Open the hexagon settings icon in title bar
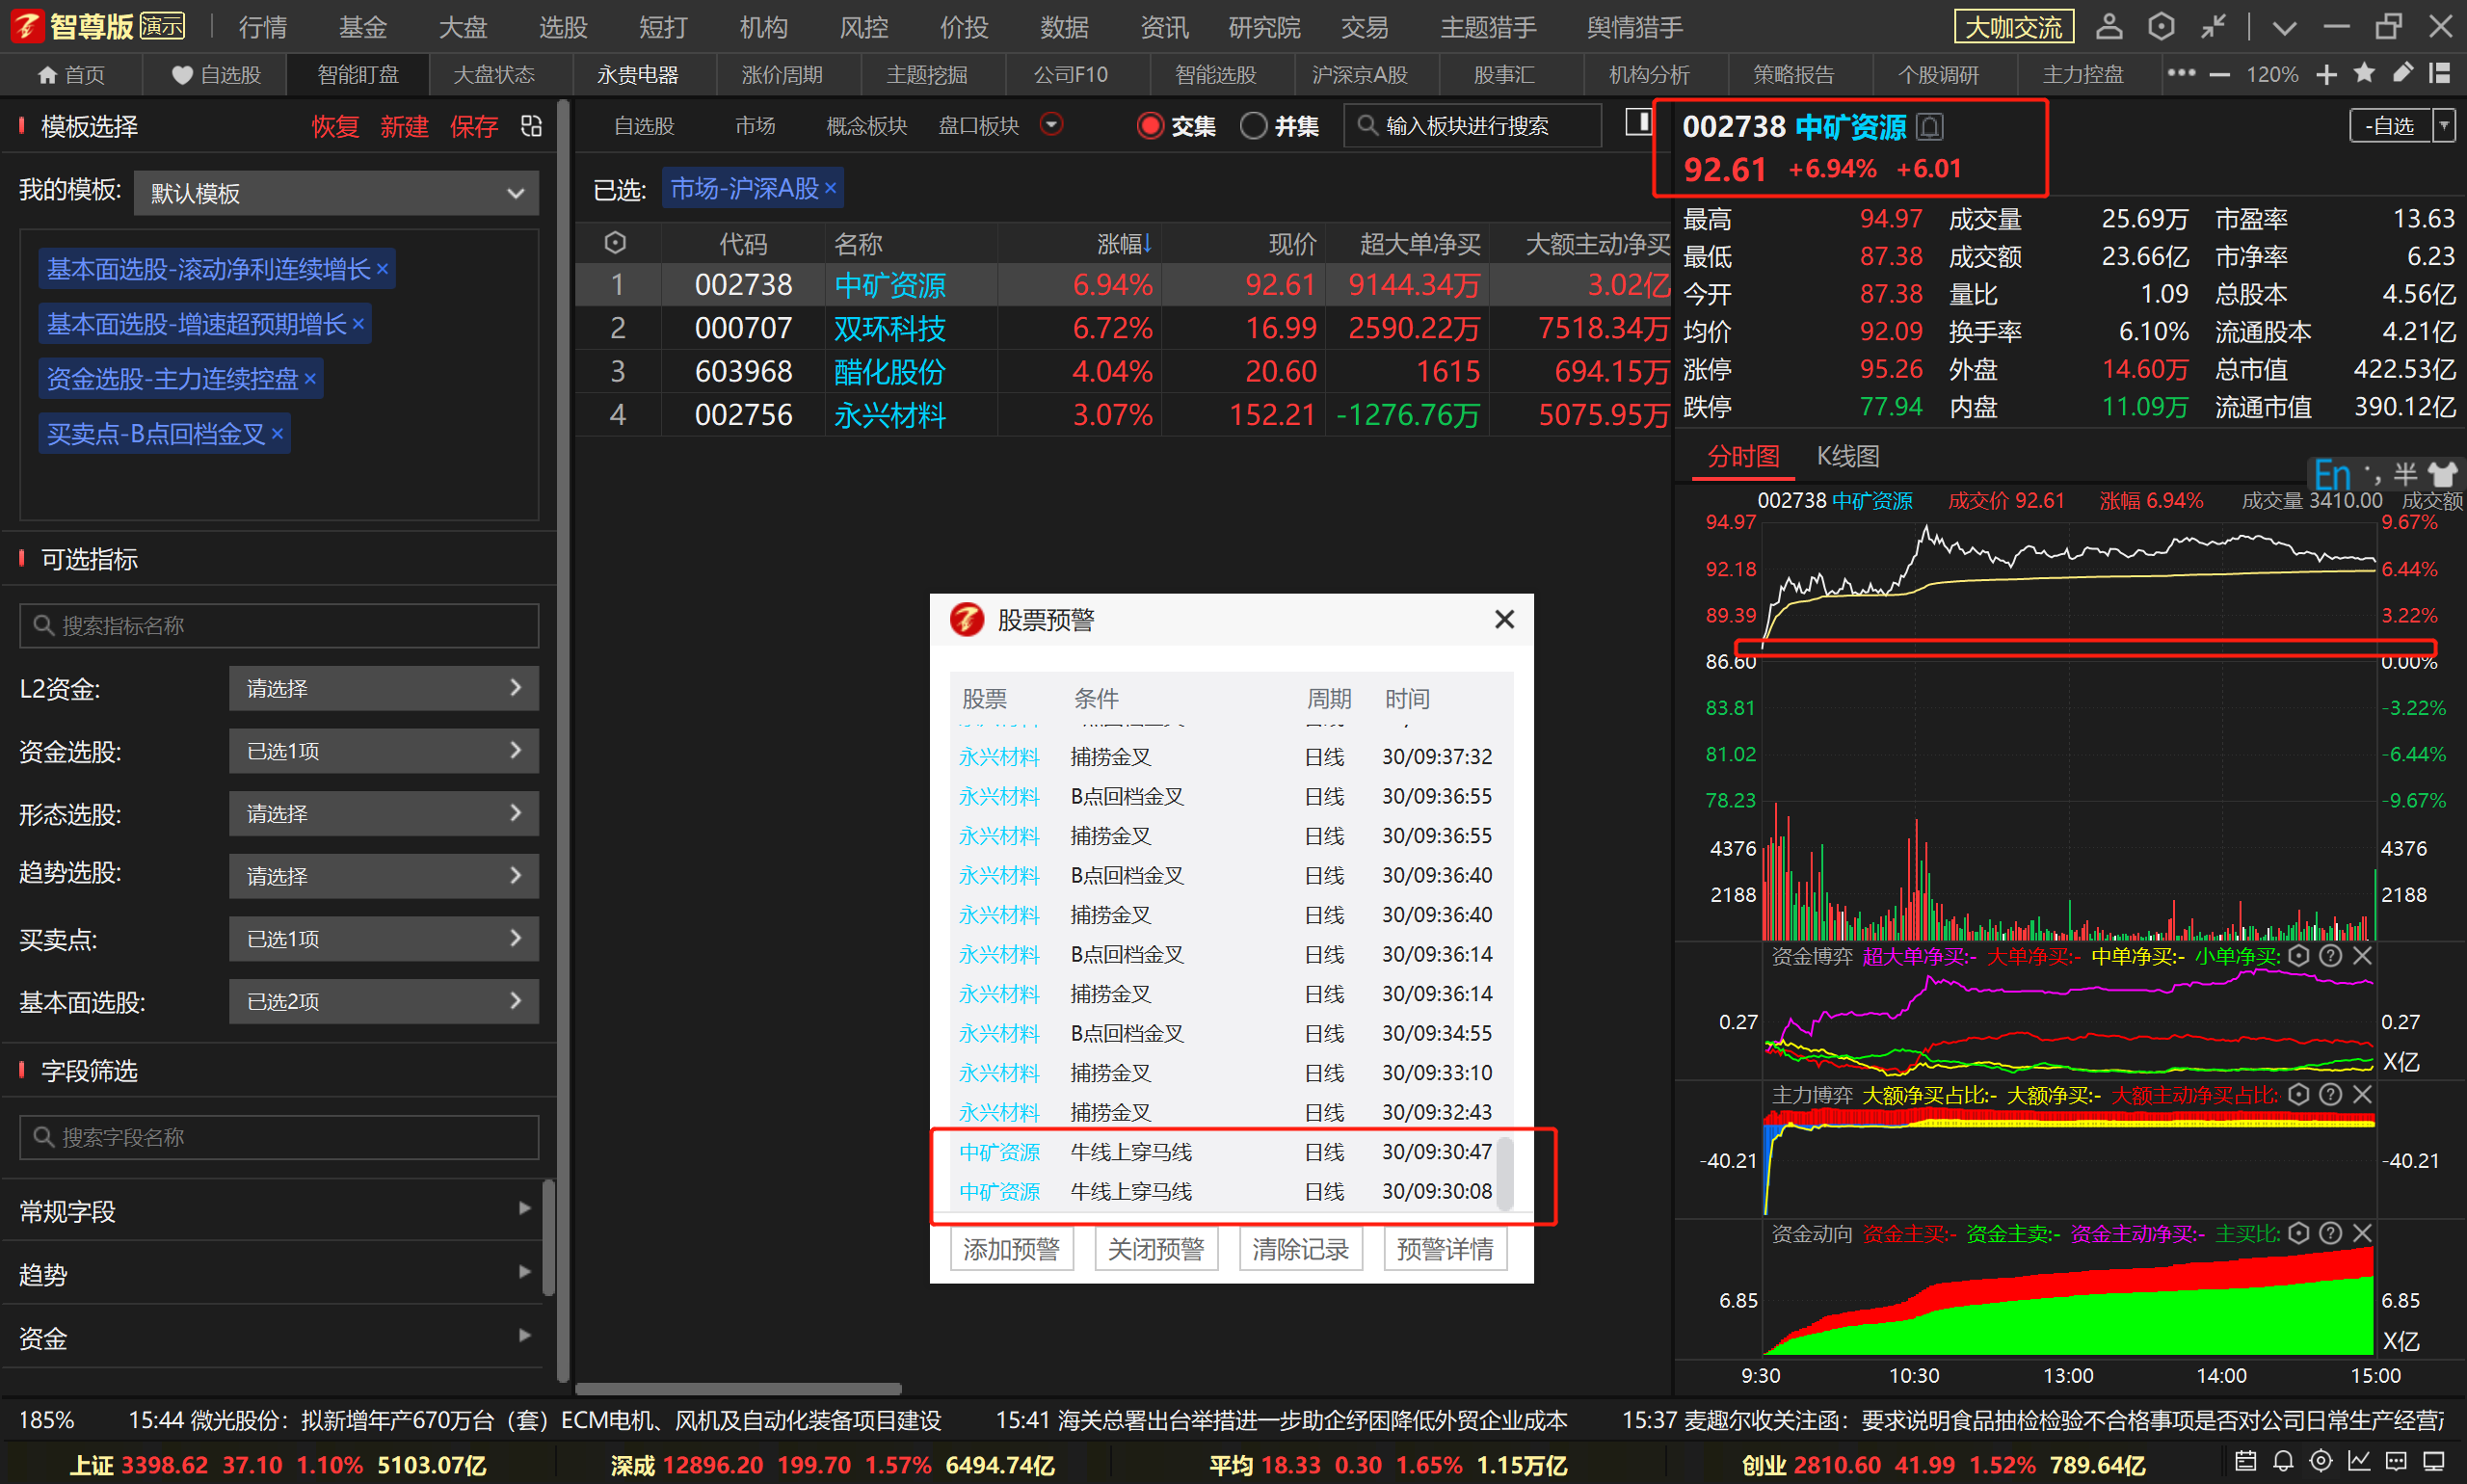Viewport: 2467px width, 1484px height. point(2160,27)
